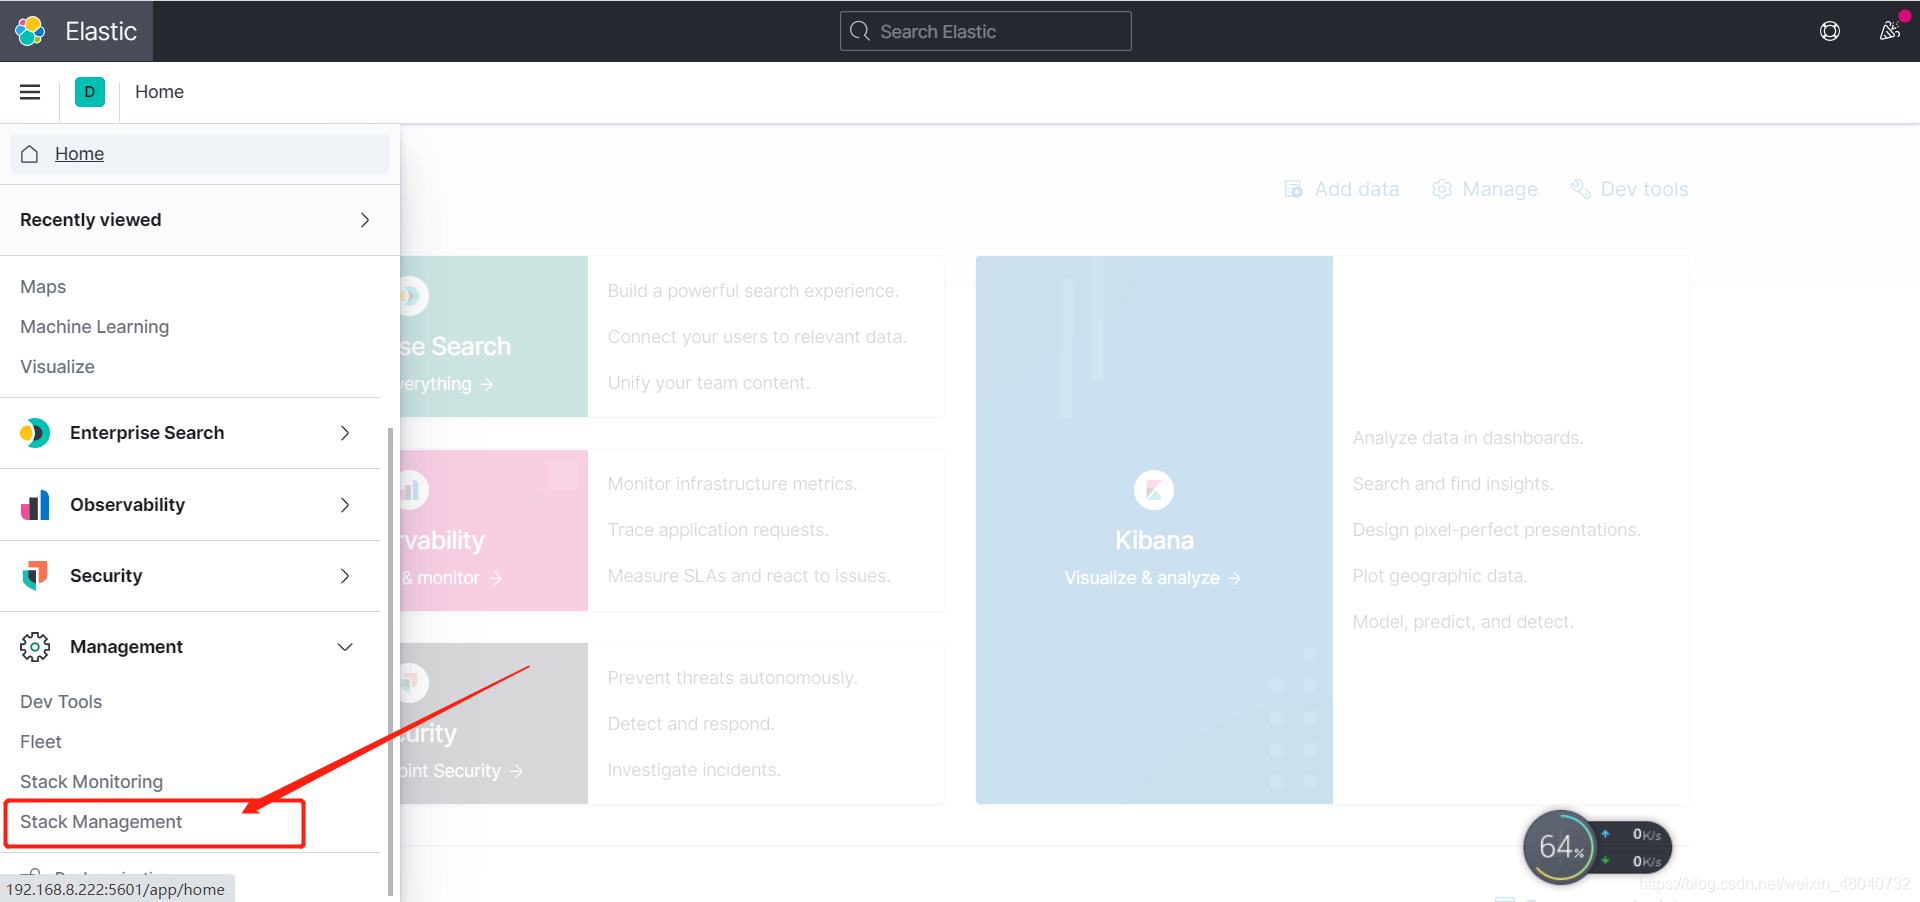The height and width of the screenshot is (902, 1920).
Task: Toggle the hamburger navigation menu
Action: (x=30, y=92)
